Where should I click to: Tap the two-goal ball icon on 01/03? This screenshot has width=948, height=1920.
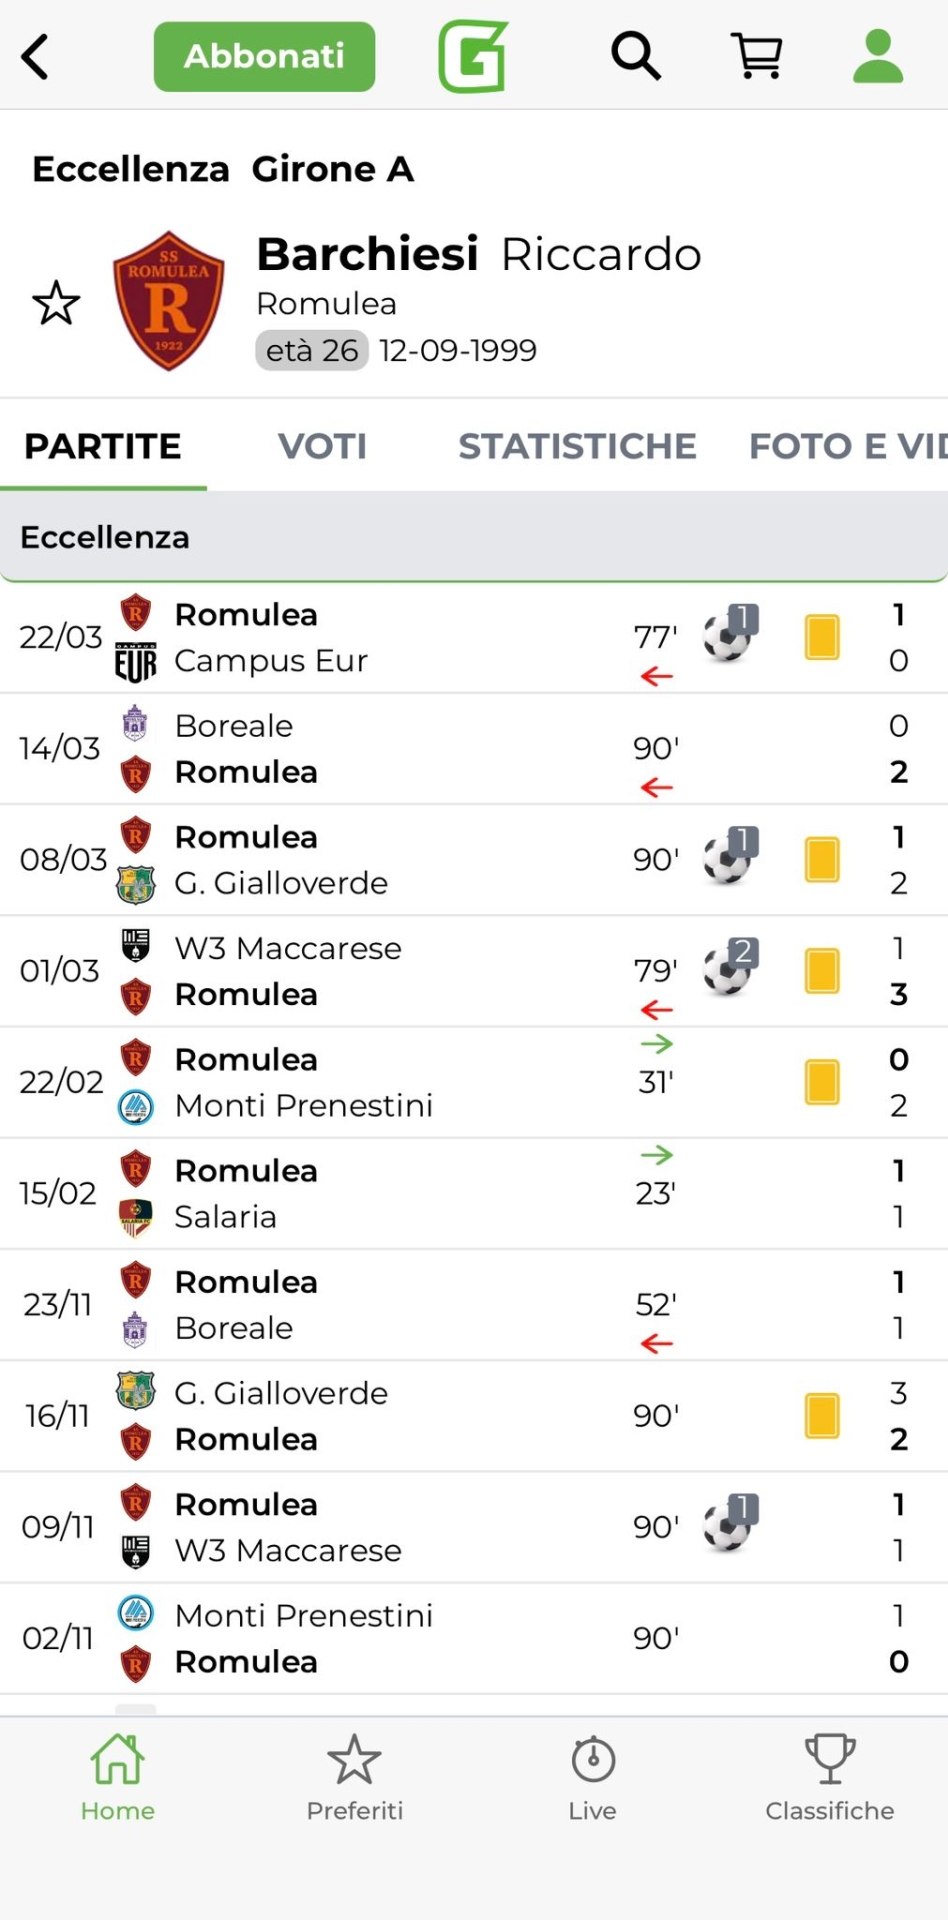[x=730, y=969]
